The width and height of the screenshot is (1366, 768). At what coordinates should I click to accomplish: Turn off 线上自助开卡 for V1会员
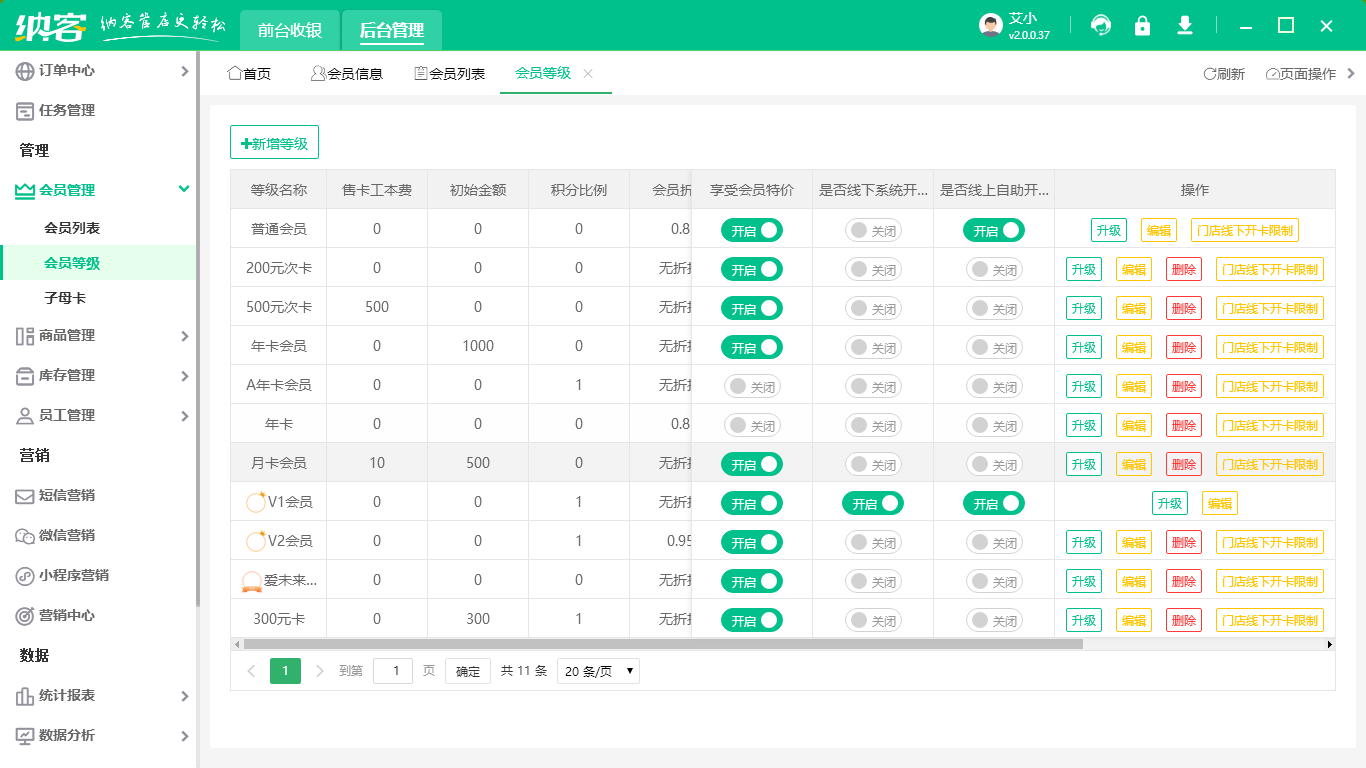point(993,503)
